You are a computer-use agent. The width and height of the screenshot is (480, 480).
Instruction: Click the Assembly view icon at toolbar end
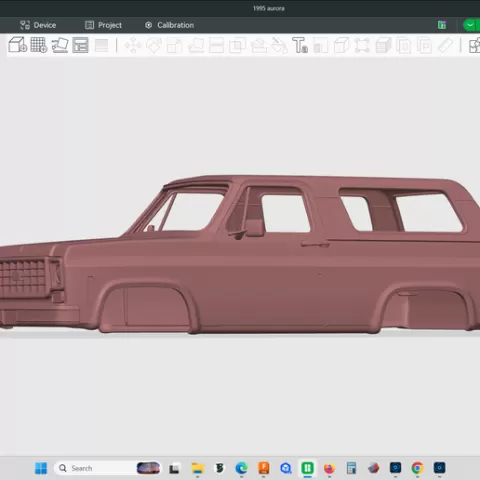click(474, 46)
